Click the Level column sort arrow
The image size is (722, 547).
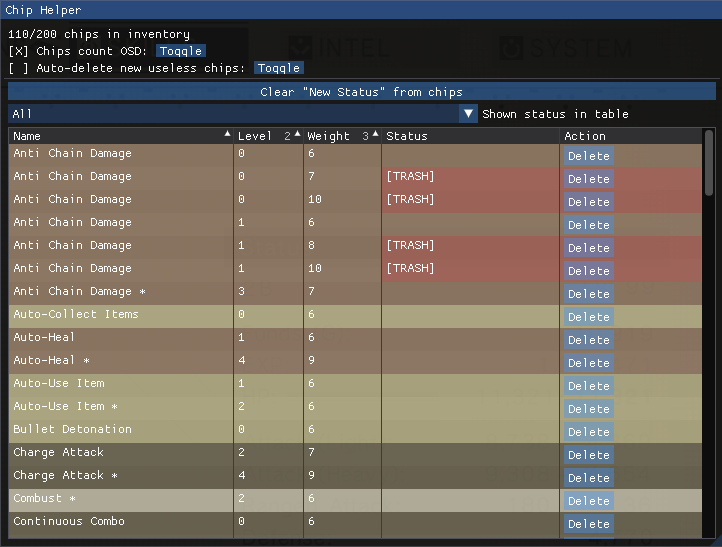[x=297, y=134]
